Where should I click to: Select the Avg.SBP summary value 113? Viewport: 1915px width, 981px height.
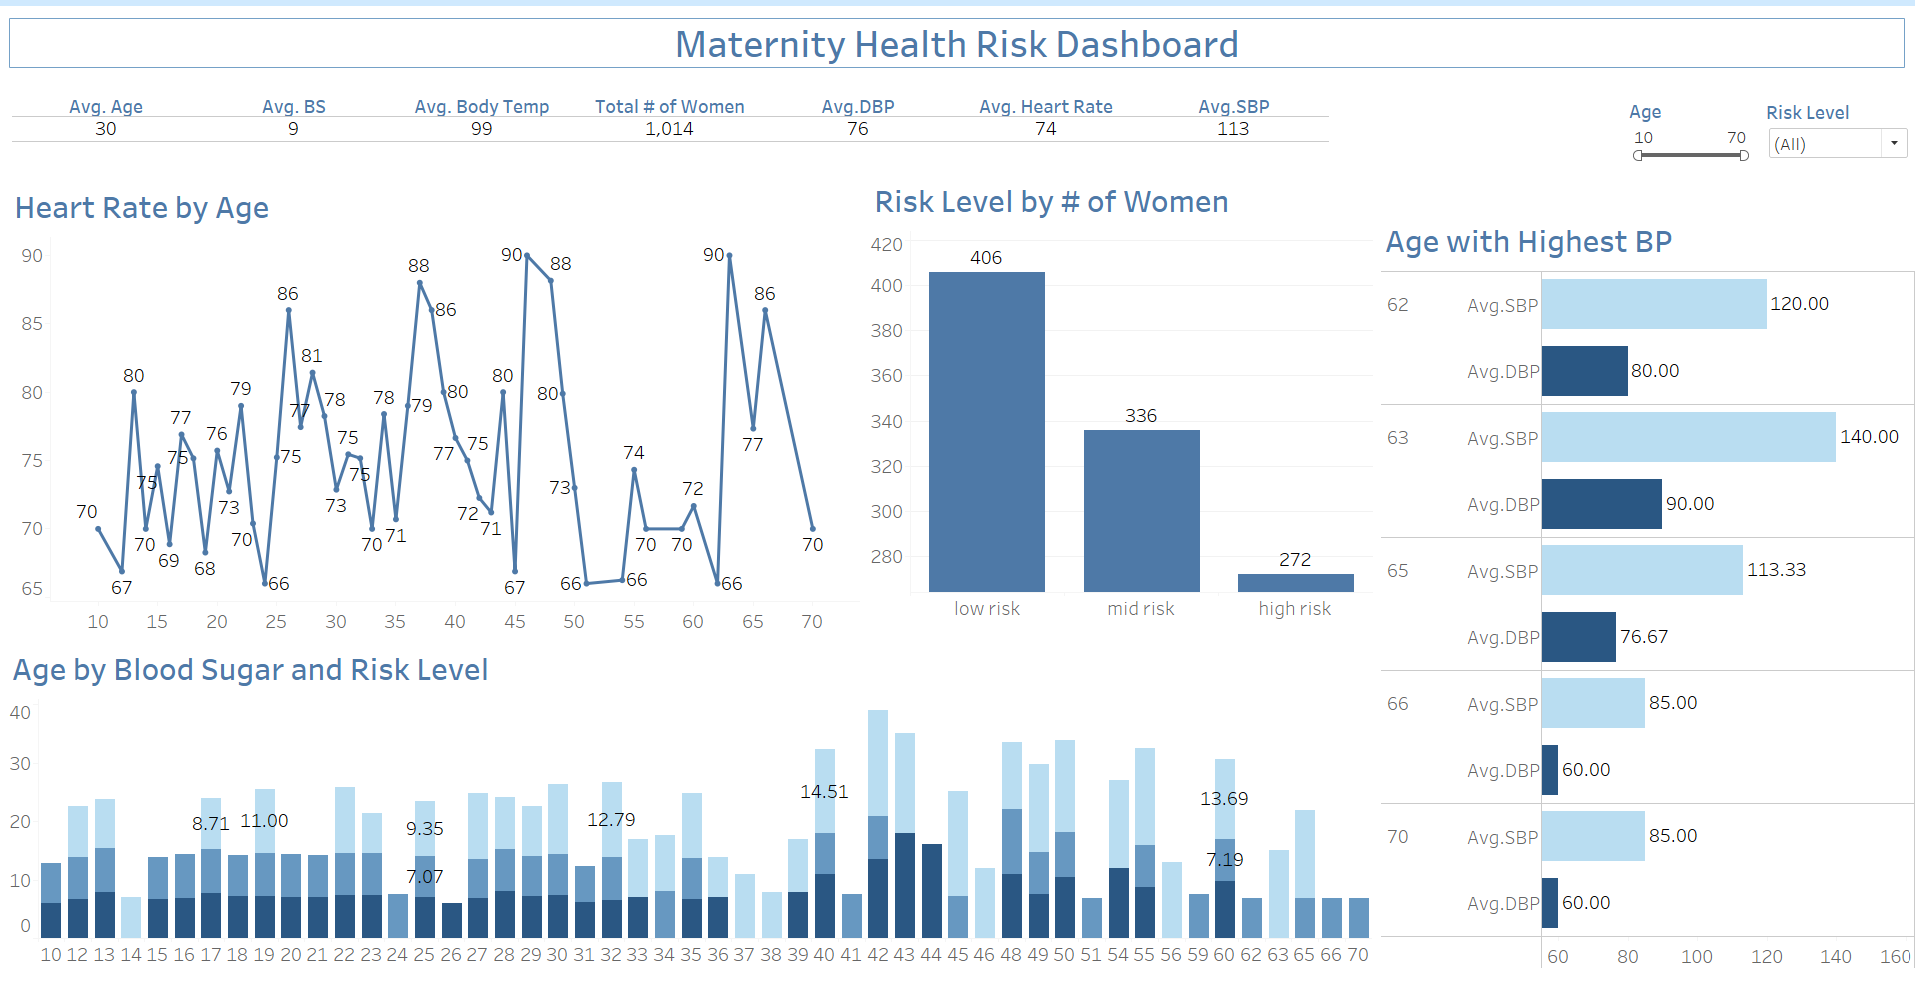pyautogui.click(x=1233, y=129)
